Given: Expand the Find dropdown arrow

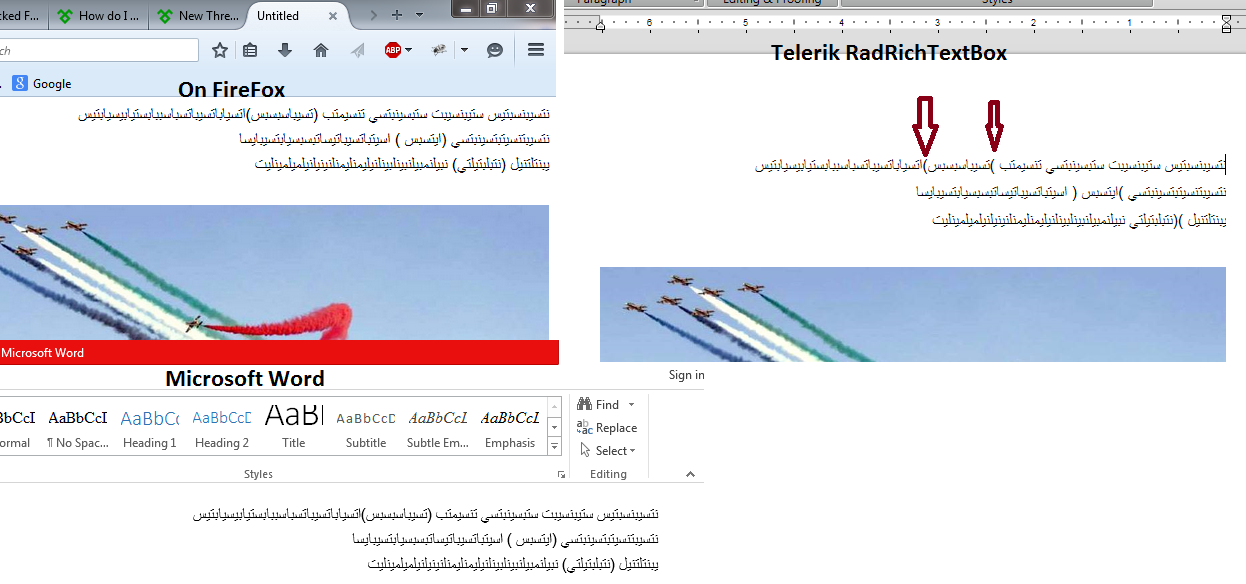Looking at the screenshot, I should [x=631, y=405].
